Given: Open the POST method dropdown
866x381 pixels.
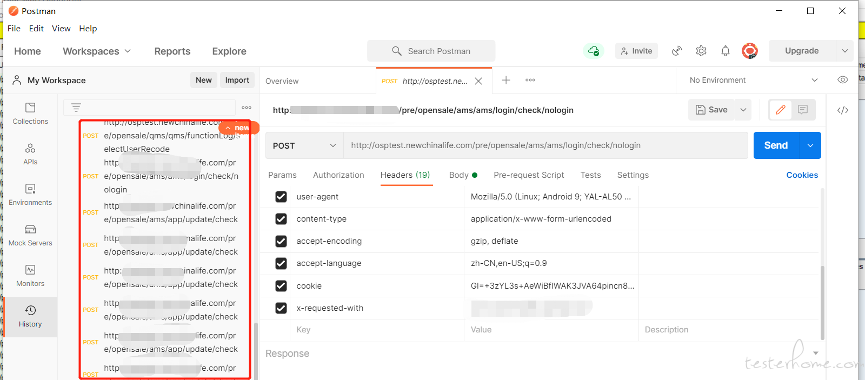Looking at the screenshot, I should point(304,146).
